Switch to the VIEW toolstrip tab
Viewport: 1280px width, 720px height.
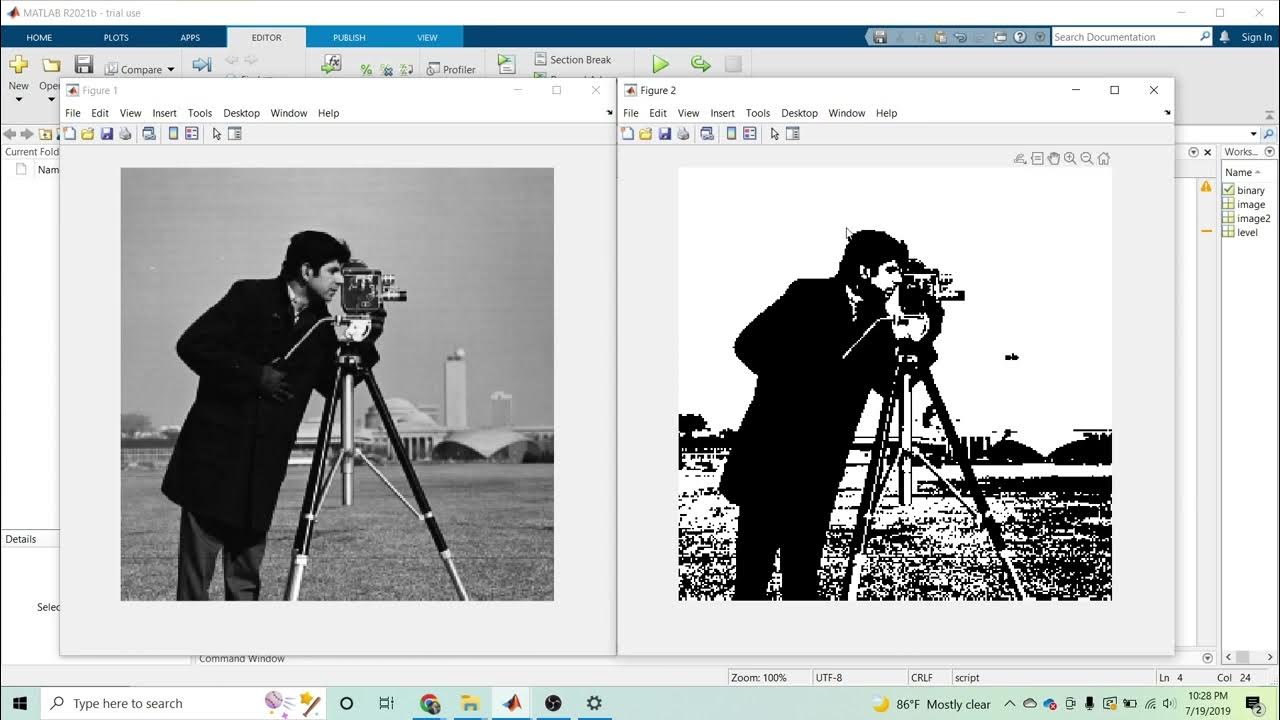click(x=427, y=37)
